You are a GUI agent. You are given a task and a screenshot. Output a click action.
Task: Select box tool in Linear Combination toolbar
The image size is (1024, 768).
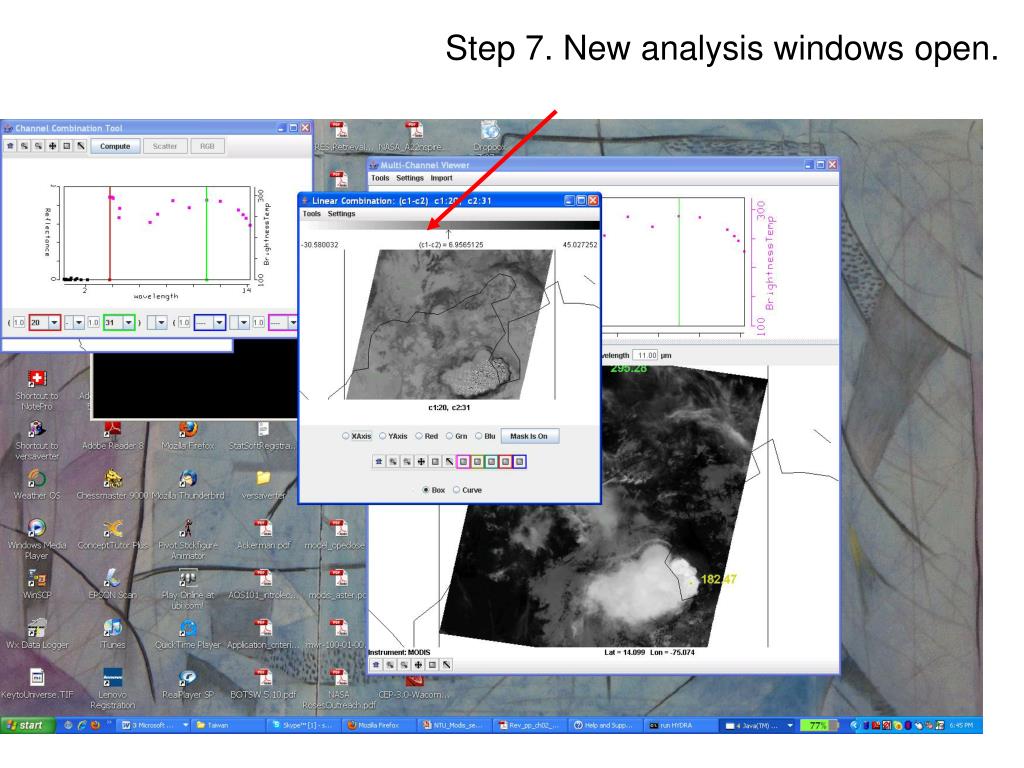pyautogui.click(x=435, y=462)
